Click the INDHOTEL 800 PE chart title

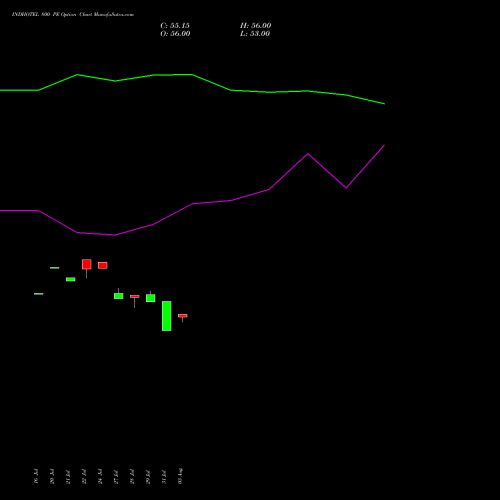(73, 15)
